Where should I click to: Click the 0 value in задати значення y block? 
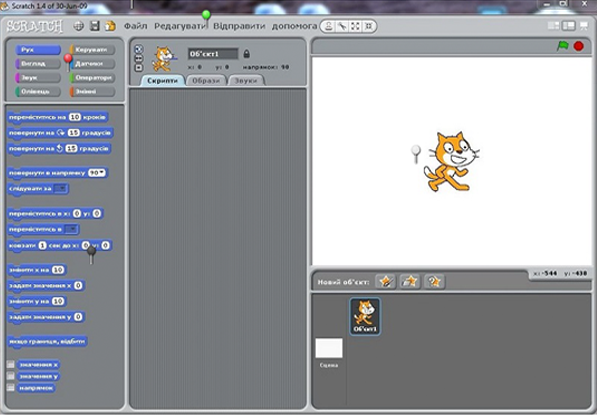78,317
